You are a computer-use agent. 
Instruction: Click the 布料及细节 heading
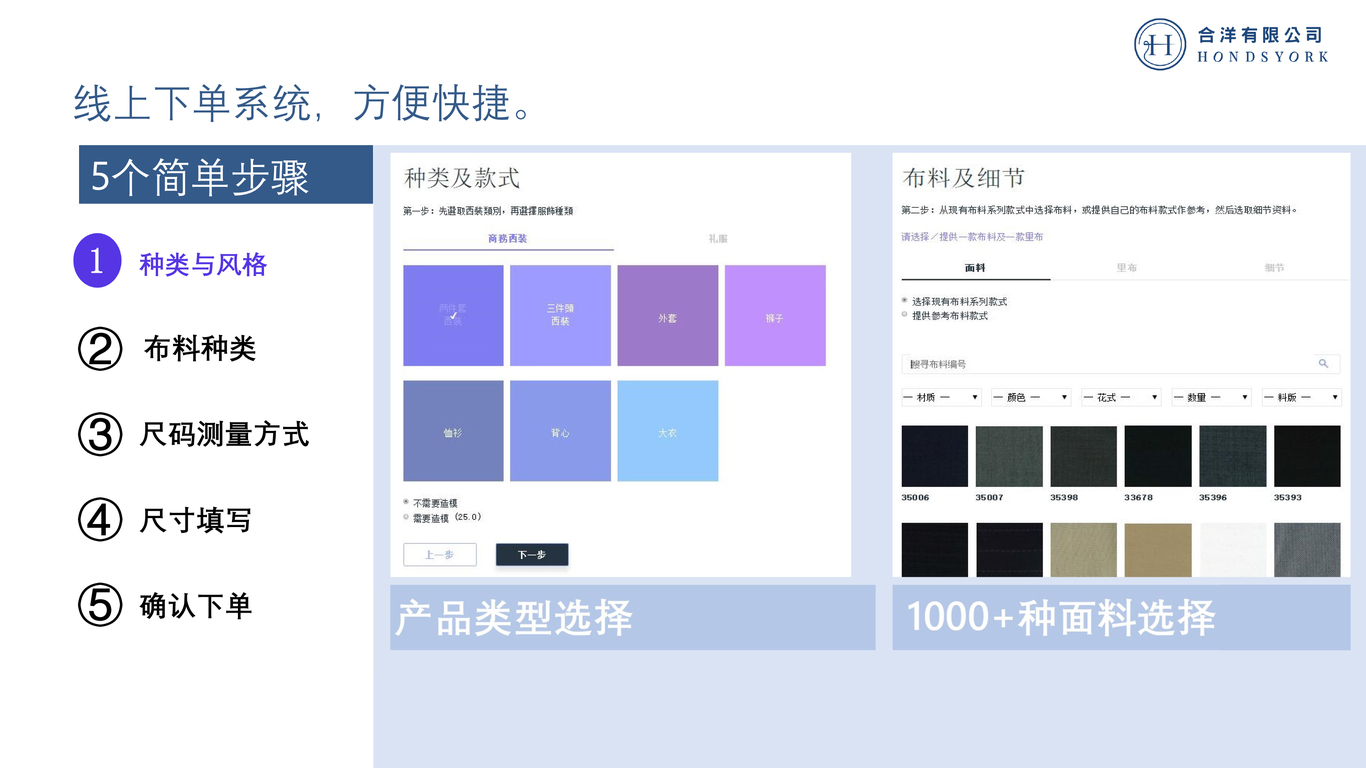[964, 178]
